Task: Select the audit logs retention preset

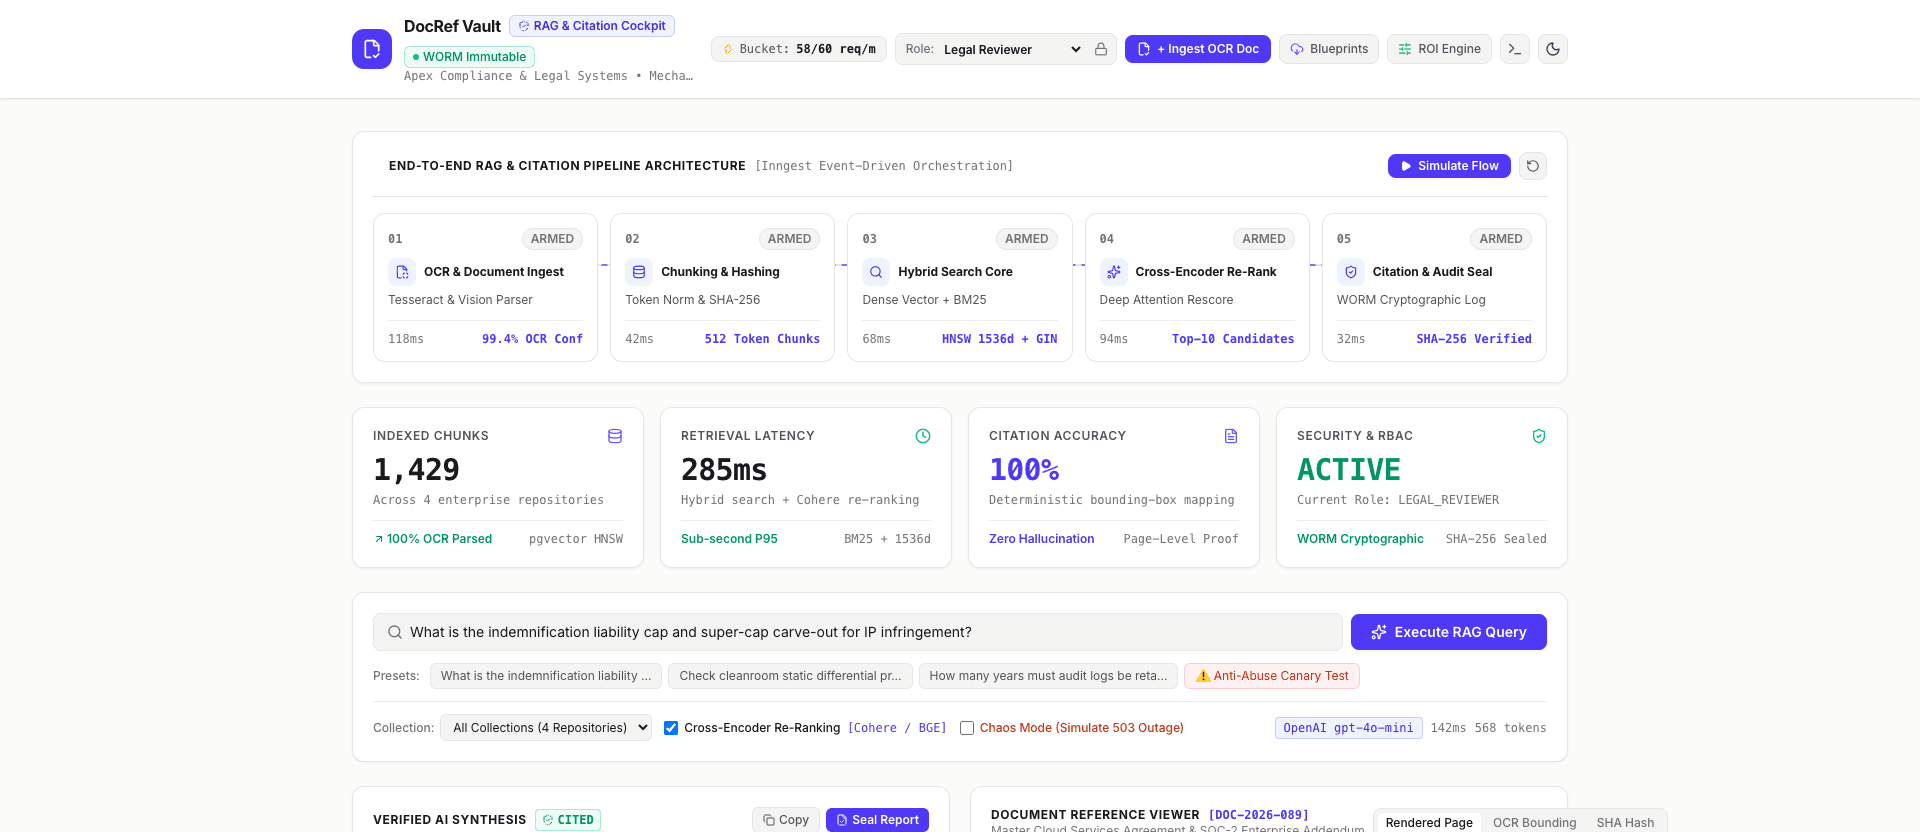Action: [1048, 676]
